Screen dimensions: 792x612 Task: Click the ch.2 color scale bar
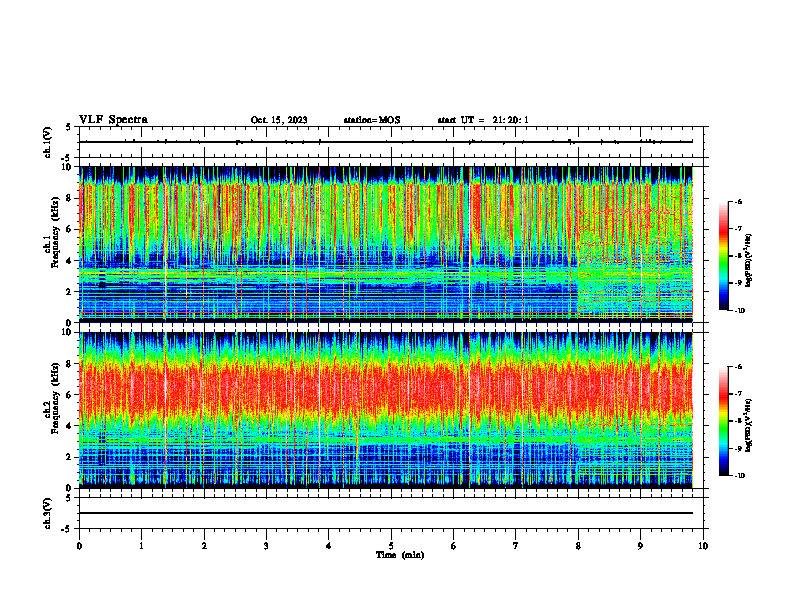tap(724, 421)
